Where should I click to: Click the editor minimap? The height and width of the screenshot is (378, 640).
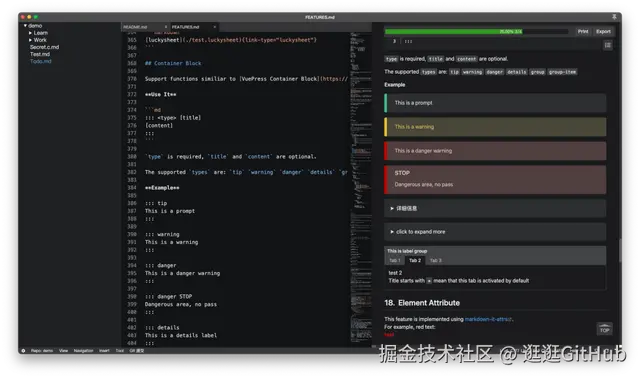pyautogui.click(x=360, y=188)
